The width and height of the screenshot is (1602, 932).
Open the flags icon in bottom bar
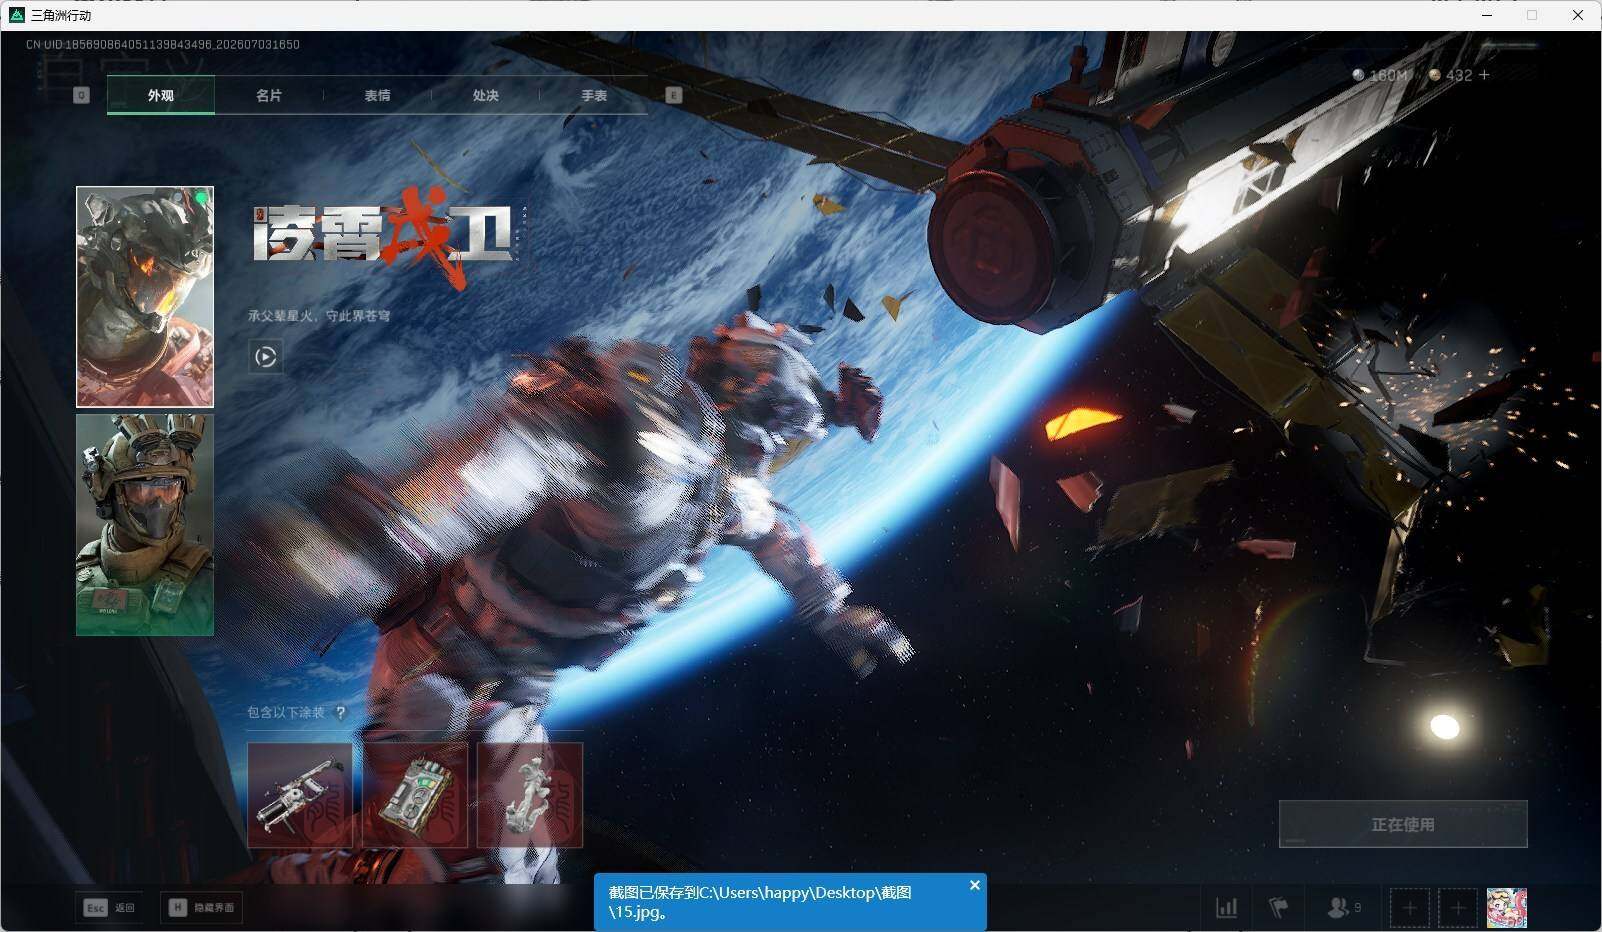tap(1278, 907)
